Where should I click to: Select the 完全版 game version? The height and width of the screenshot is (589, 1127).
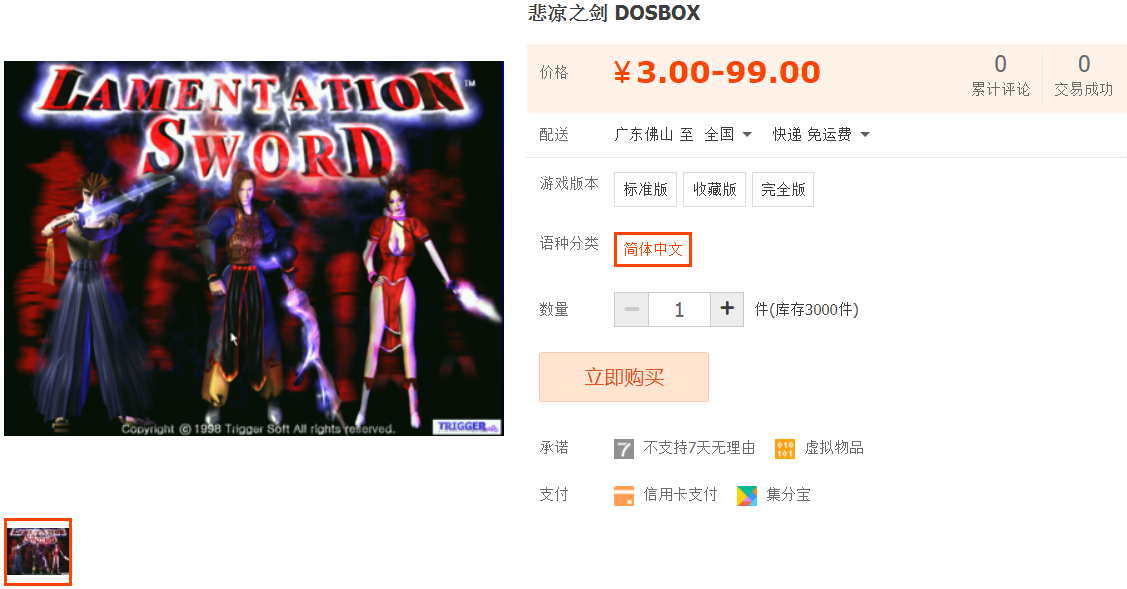coord(783,189)
